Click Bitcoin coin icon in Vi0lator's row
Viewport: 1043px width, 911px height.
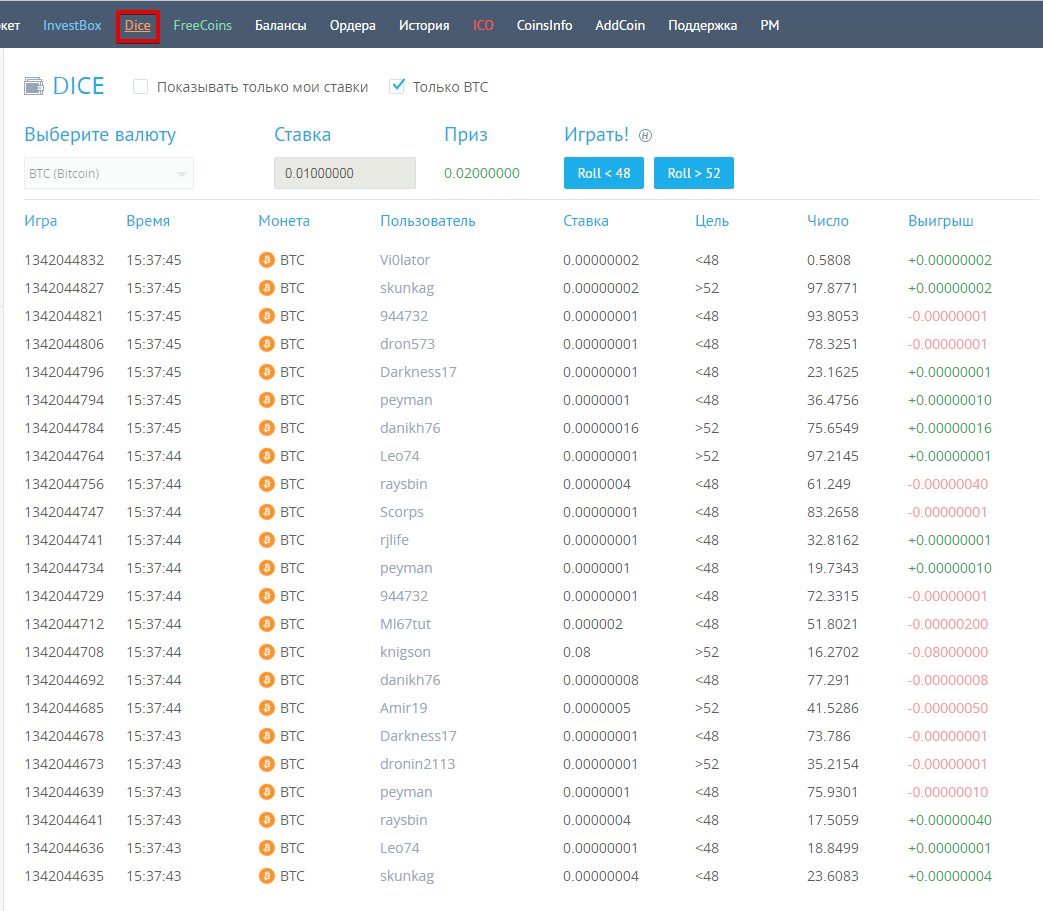[x=267, y=260]
